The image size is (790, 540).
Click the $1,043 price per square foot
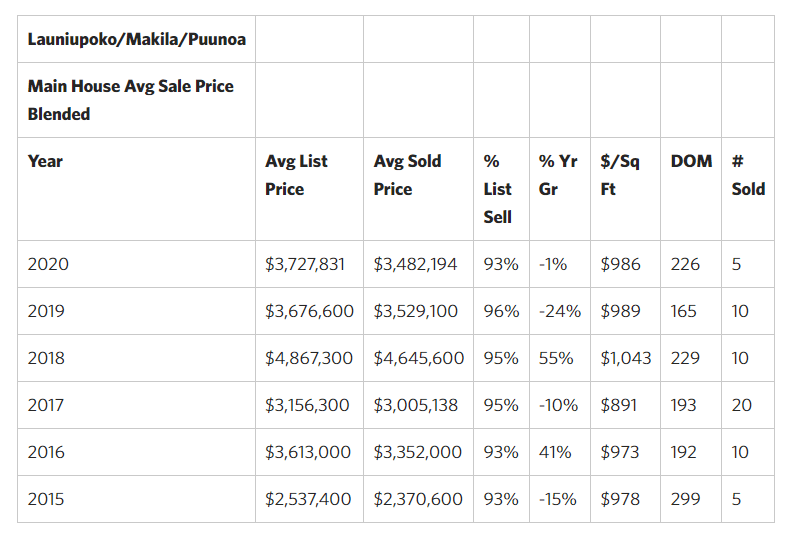(625, 358)
